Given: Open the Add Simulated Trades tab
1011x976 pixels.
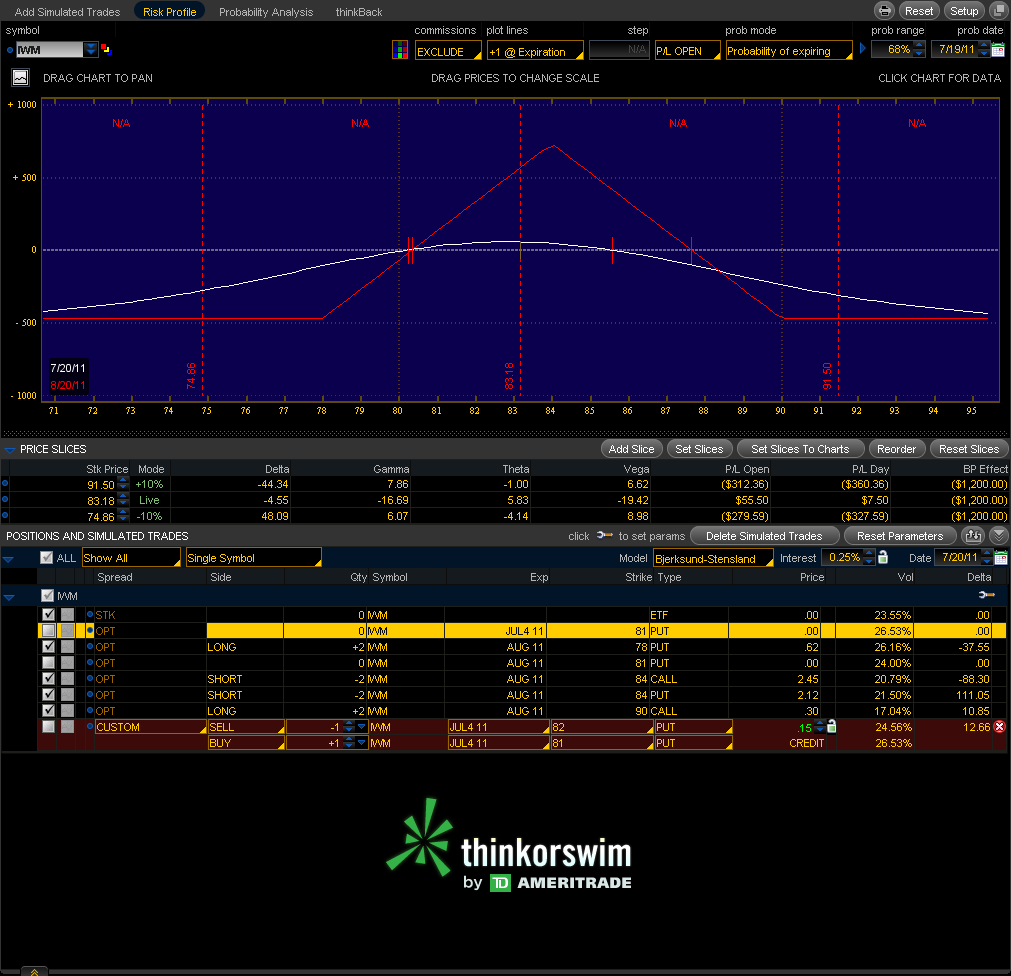Looking at the screenshot, I should pos(67,12).
